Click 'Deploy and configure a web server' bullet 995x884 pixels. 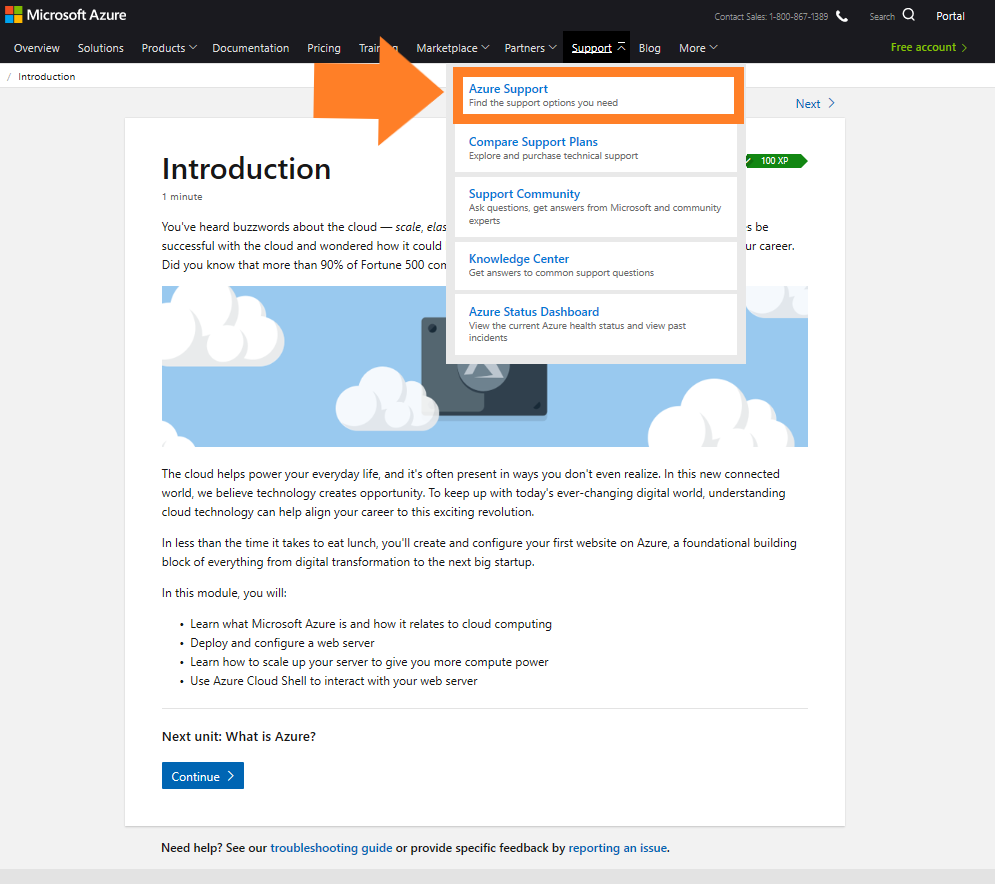tap(282, 643)
